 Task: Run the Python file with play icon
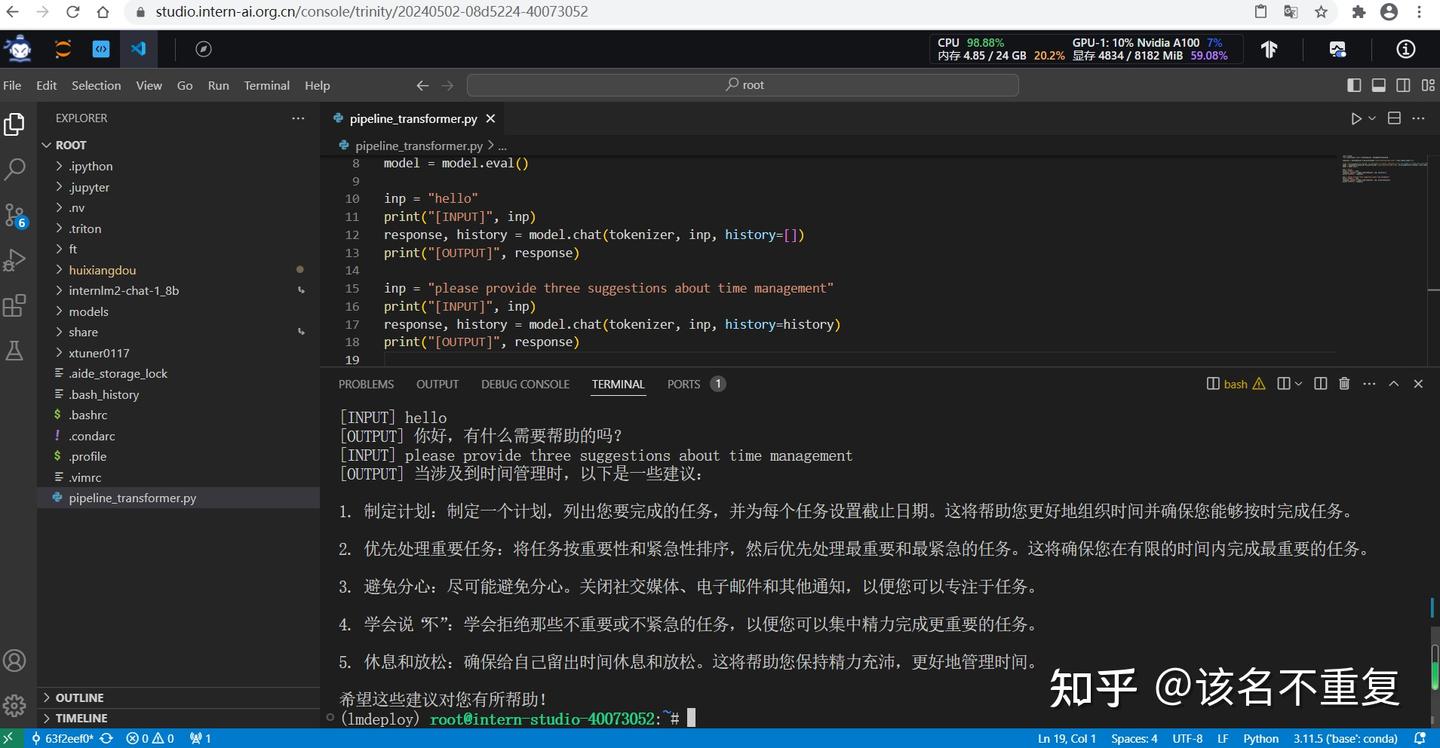[x=1356, y=118]
